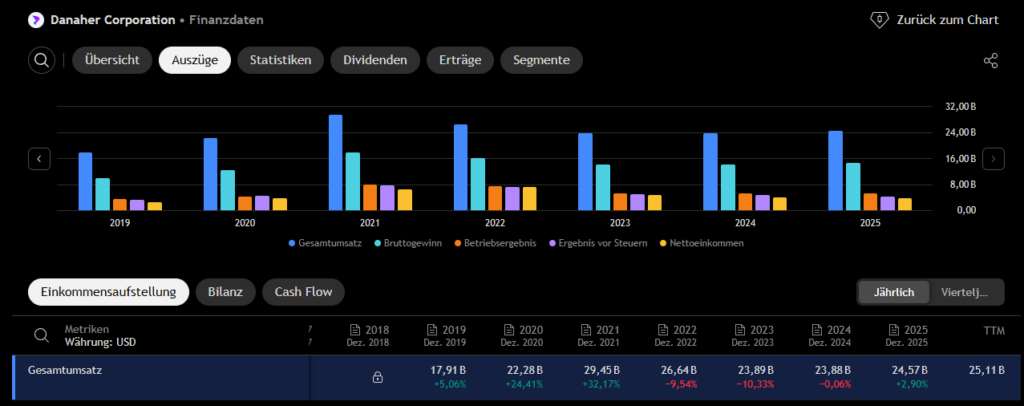The image size is (1024, 406).
Task: Click the -9,54% change in 2022
Action: click(x=681, y=384)
